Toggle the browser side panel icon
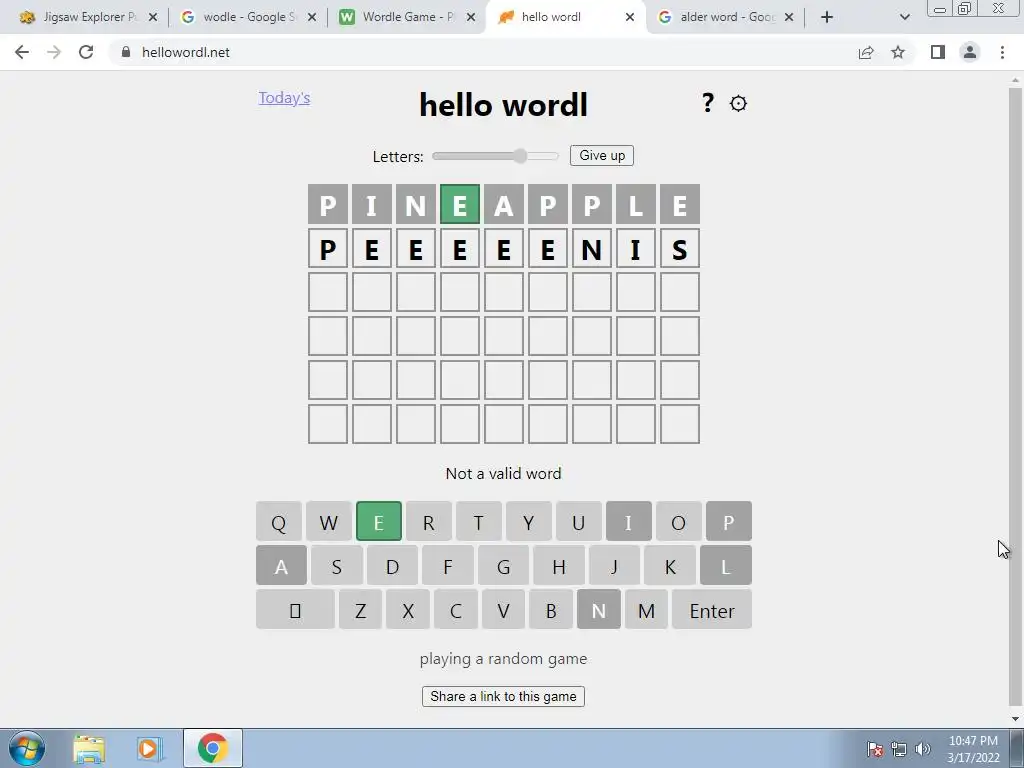Viewport: 1024px width, 768px height. (x=938, y=52)
